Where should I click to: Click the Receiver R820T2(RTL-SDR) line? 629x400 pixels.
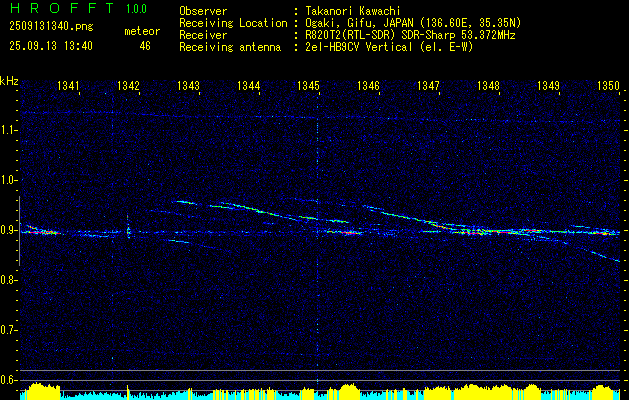point(410,35)
